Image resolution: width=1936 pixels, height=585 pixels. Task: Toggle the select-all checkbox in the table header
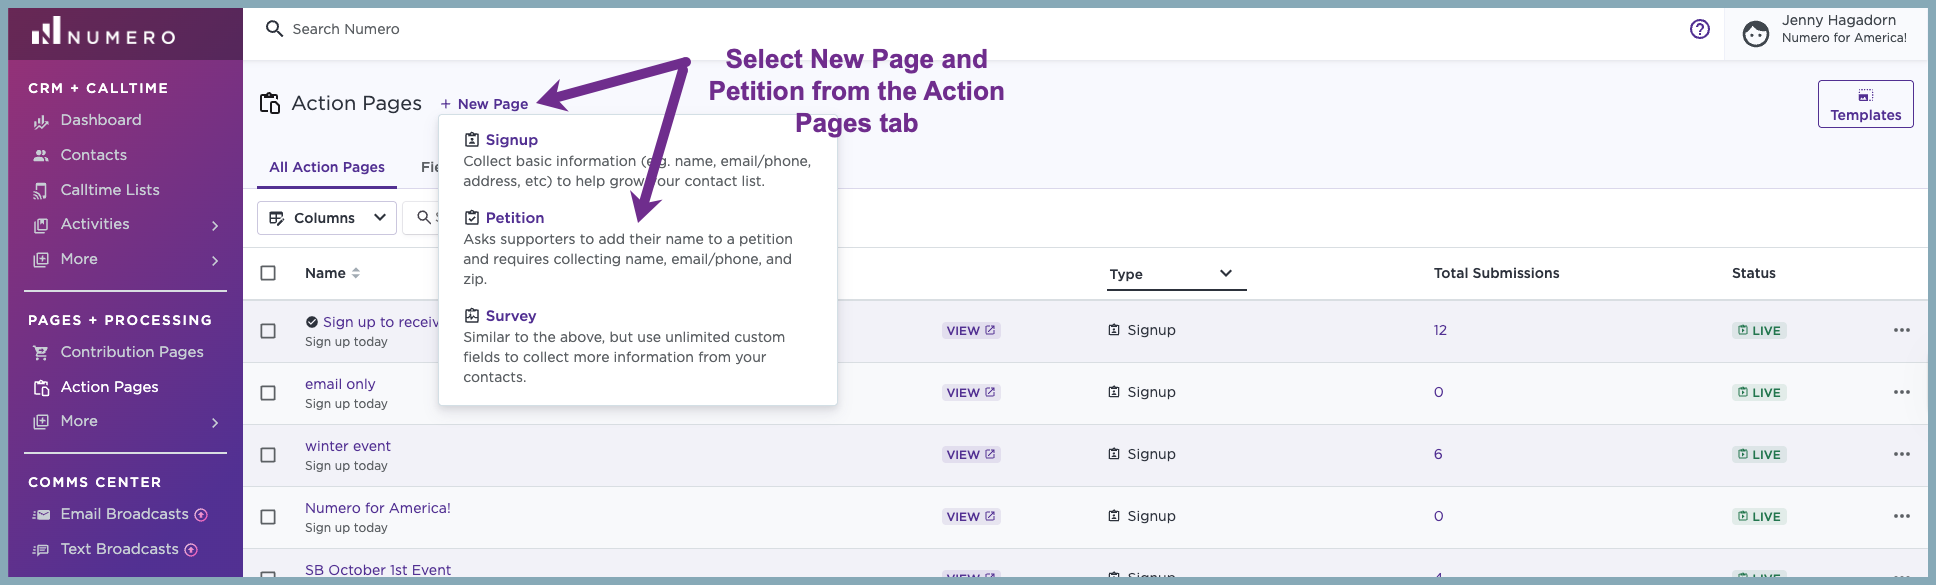point(268,273)
